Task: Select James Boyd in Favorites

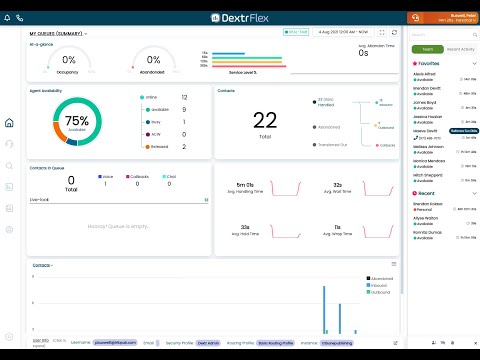Action: coord(445,105)
